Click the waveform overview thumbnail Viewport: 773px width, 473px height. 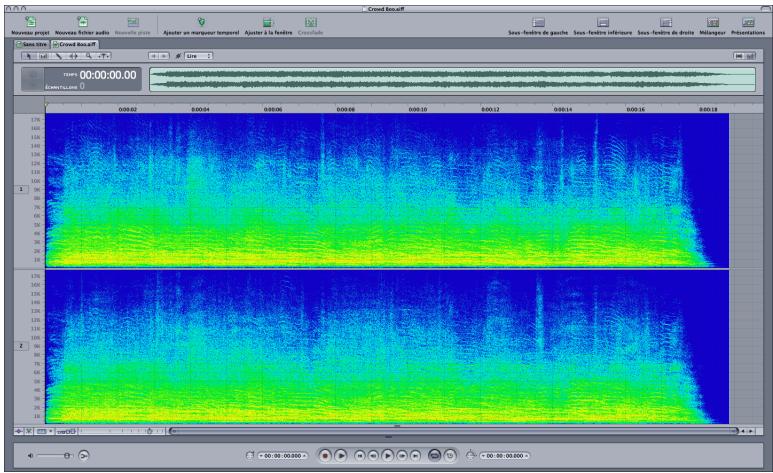tap(452, 79)
